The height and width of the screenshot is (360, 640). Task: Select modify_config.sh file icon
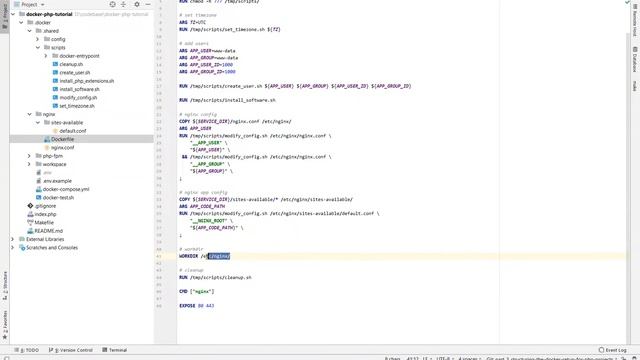[x=55, y=98]
